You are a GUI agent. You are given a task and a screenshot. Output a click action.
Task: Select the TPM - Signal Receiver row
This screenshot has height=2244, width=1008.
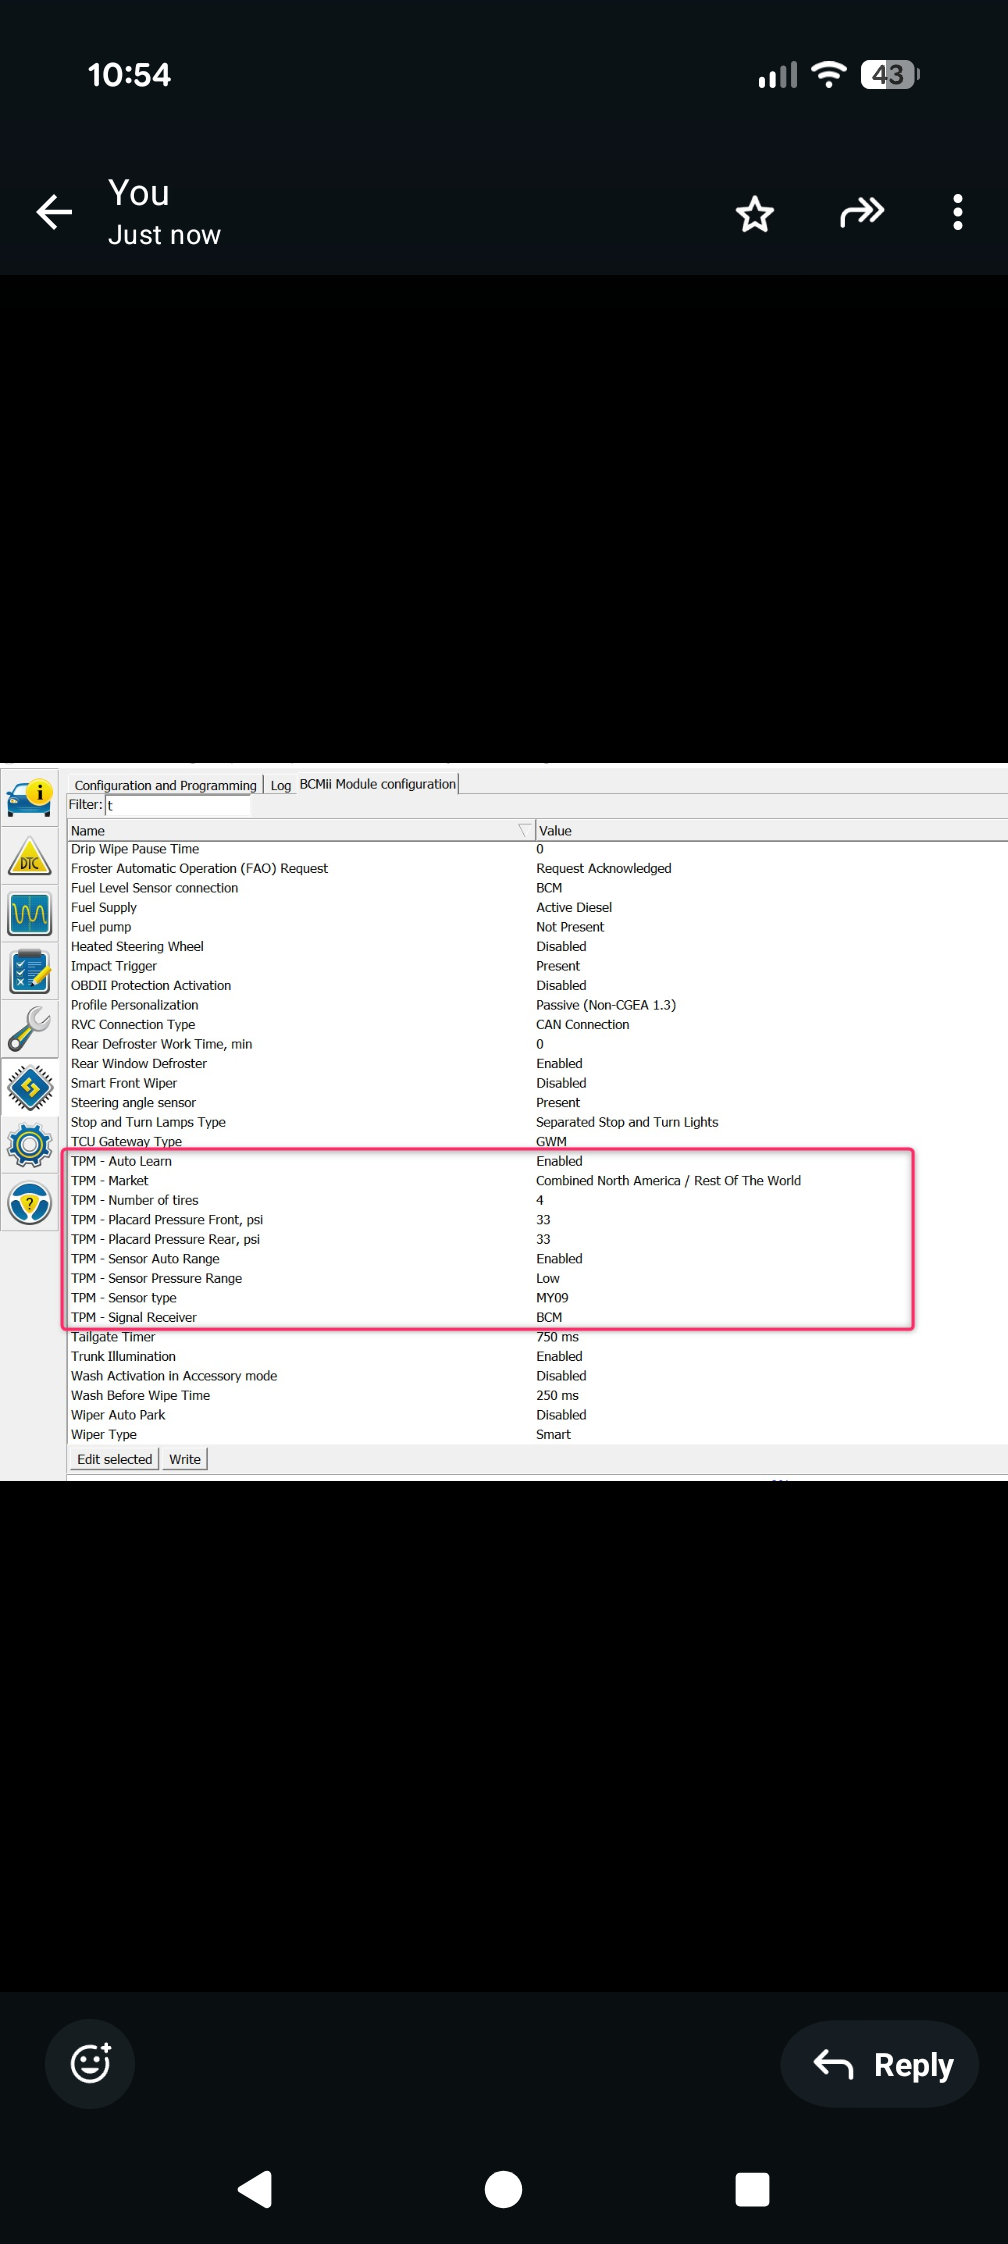pyautogui.click(x=537, y=1317)
